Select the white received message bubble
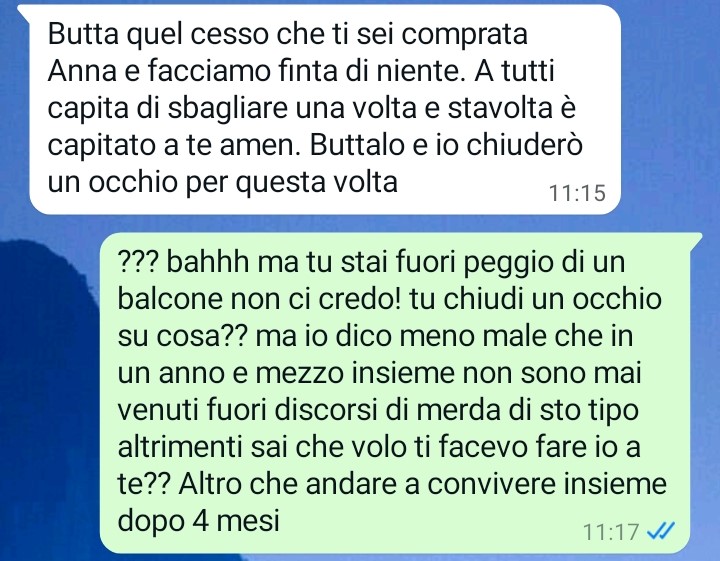Image resolution: width=720 pixels, height=561 pixels. click(x=325, y=109)
